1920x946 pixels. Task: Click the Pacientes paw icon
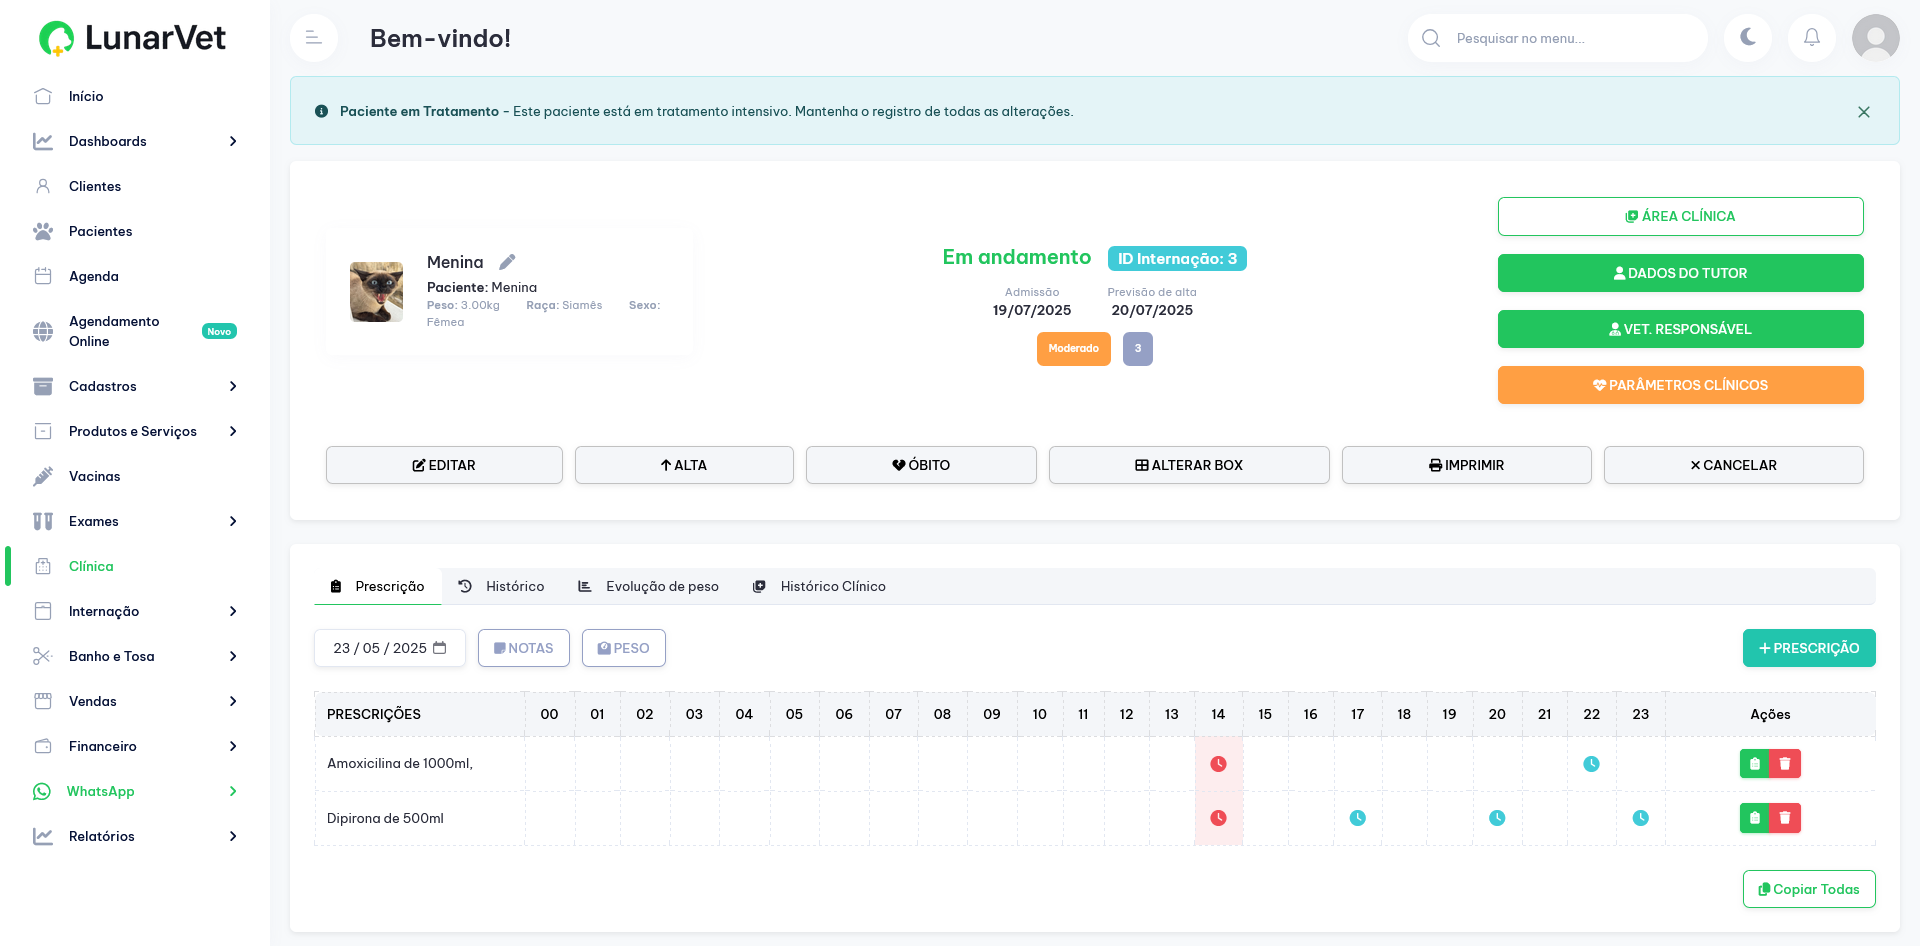tap(43, 231)
